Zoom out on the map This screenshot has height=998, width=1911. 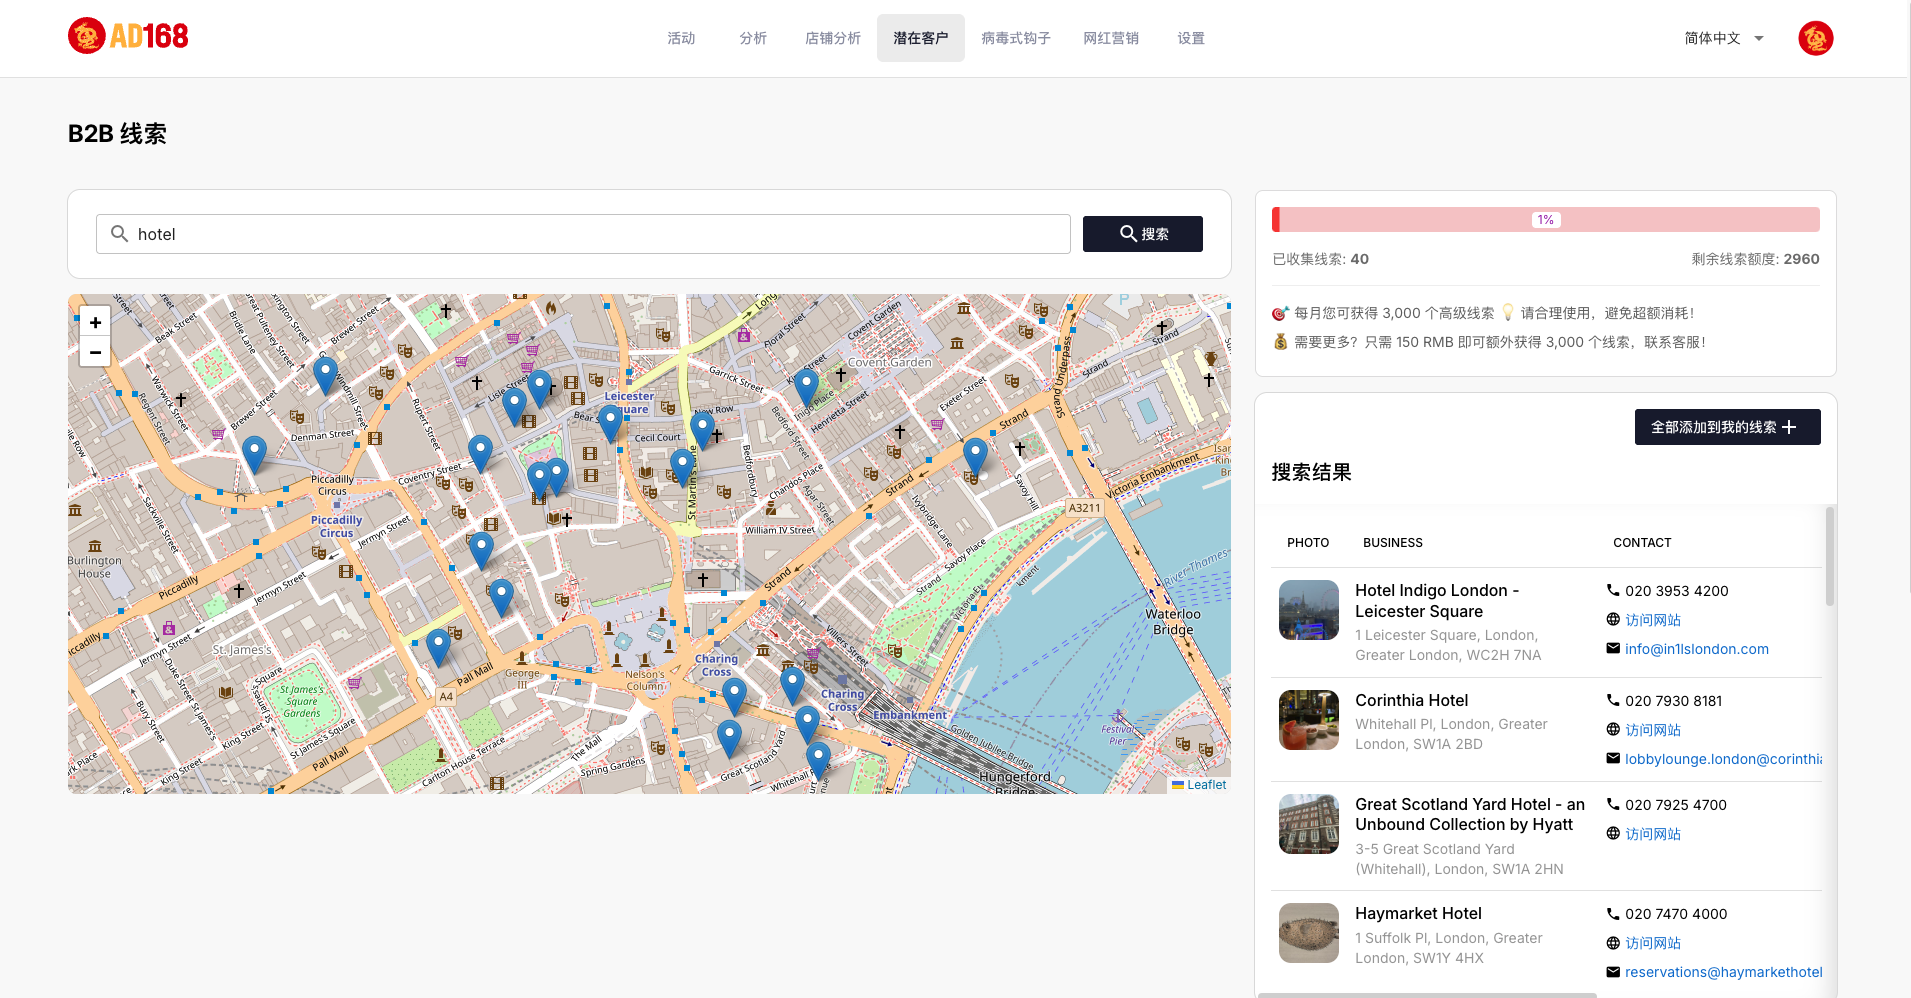95,352
